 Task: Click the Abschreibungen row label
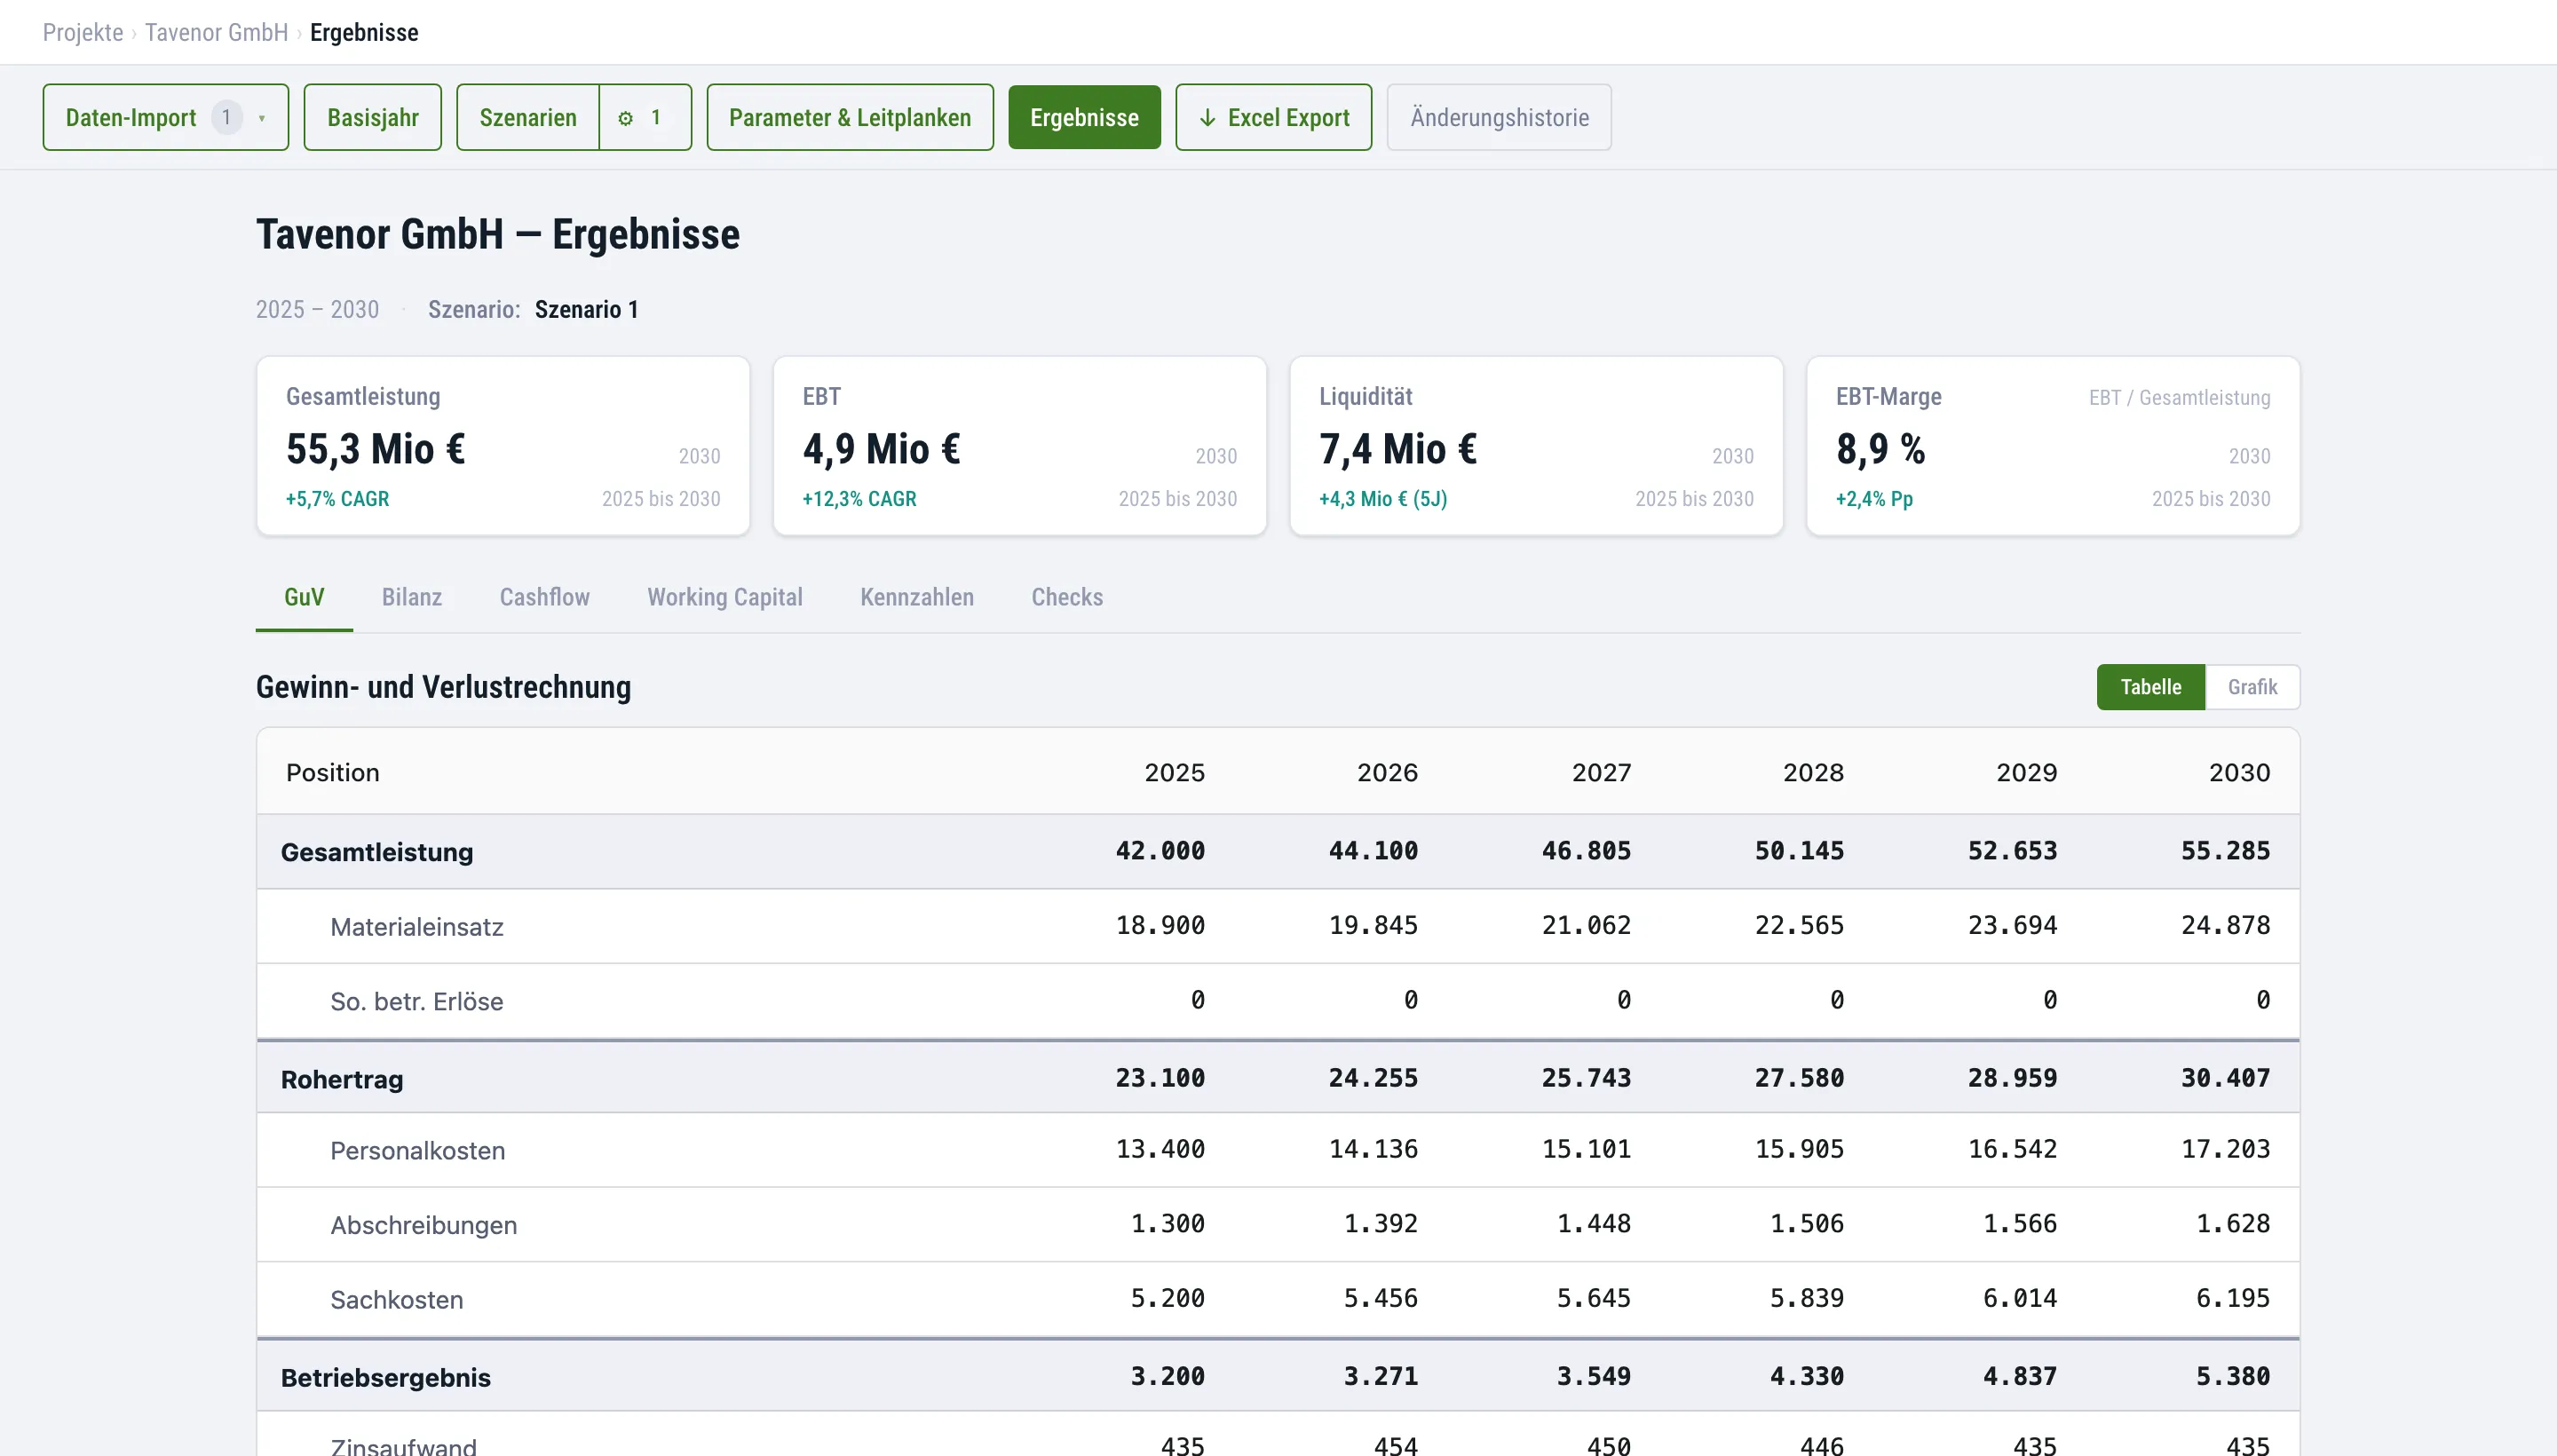424,1225
